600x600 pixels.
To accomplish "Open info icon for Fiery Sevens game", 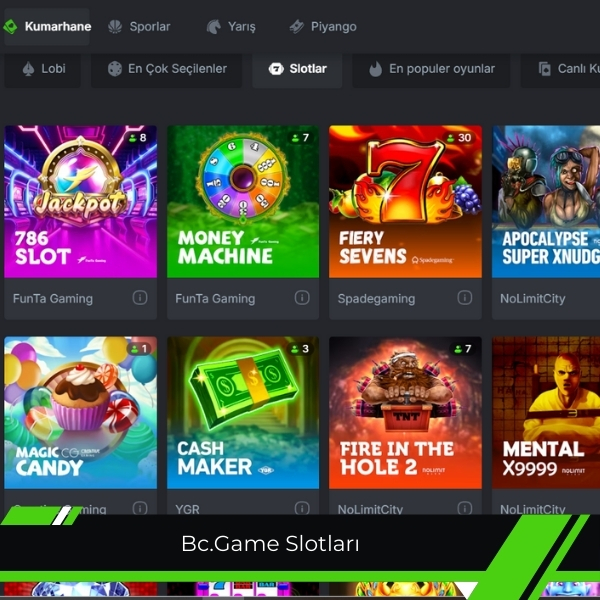I will [465, 297].
